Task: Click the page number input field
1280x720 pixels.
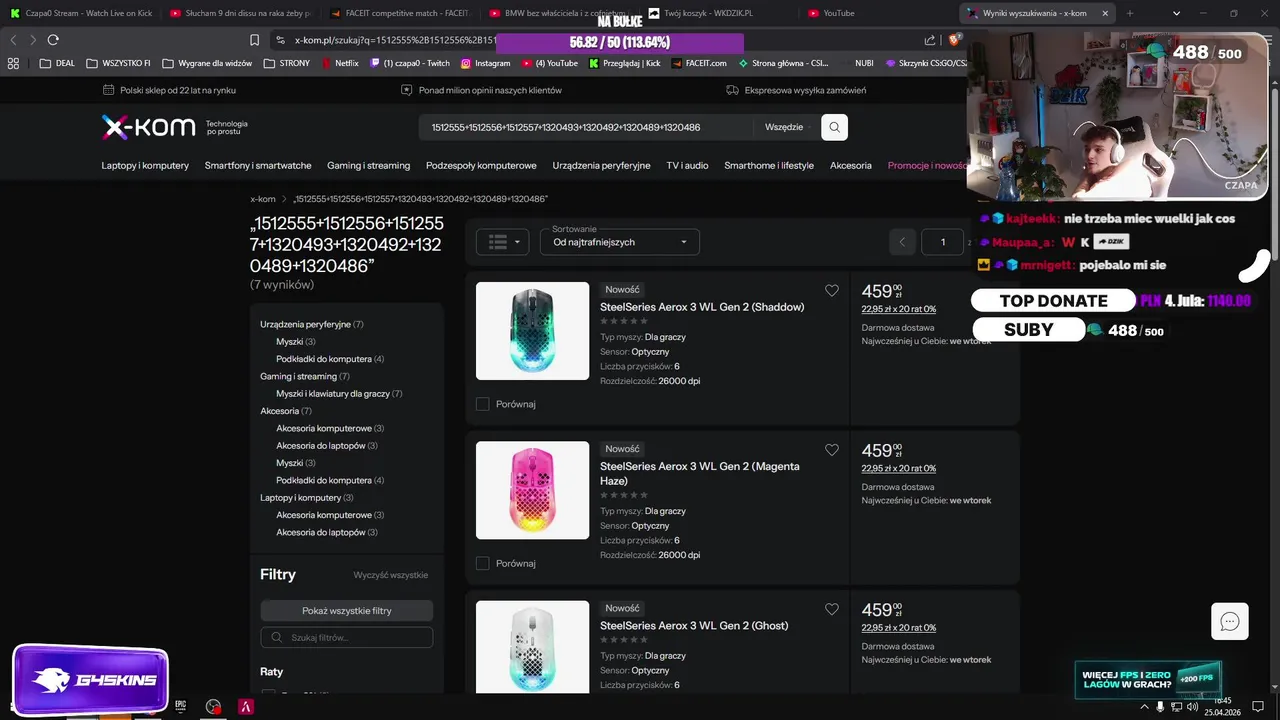Action: click(x=942, y=242)
